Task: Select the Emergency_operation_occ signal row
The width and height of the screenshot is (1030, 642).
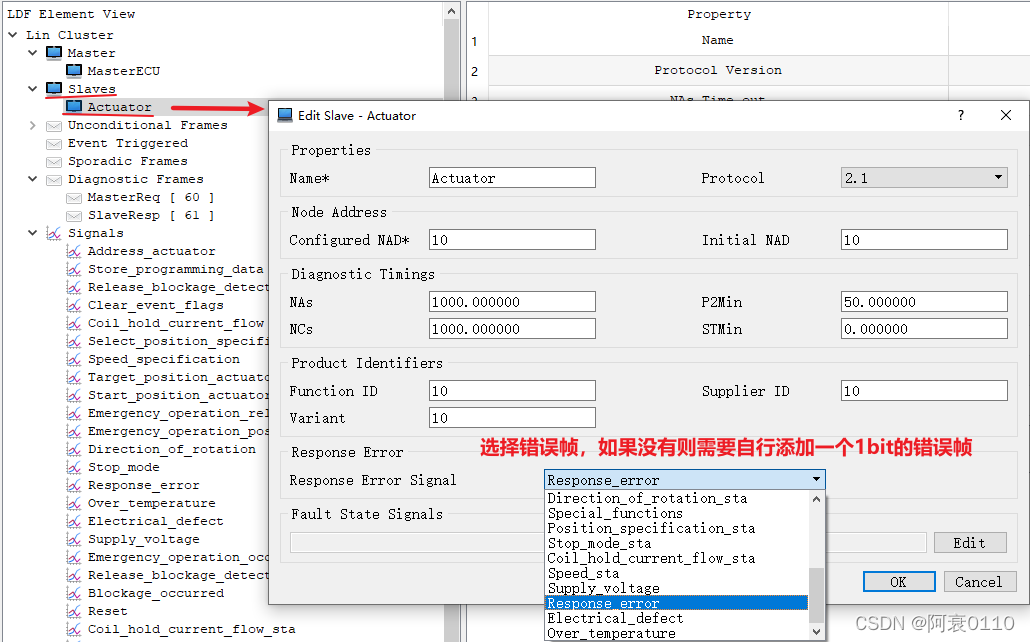Action: 178,557
